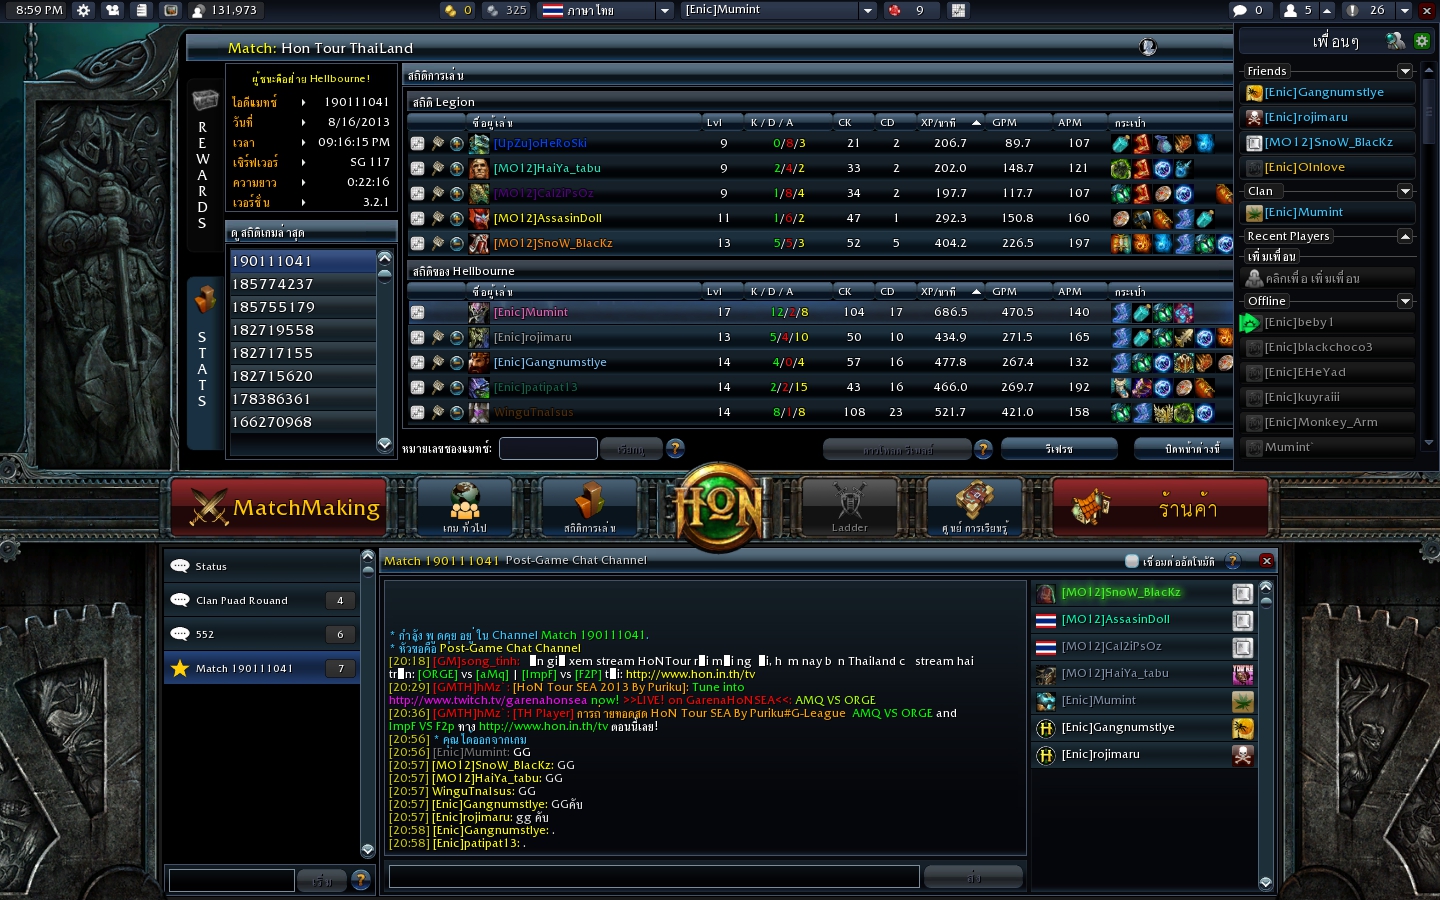Viewport: 1440px width, 900px height.
Task: Click คลิกเพื่อ เพิ่มเพื่อน add friend entry
Action: tap(1328, 278)
